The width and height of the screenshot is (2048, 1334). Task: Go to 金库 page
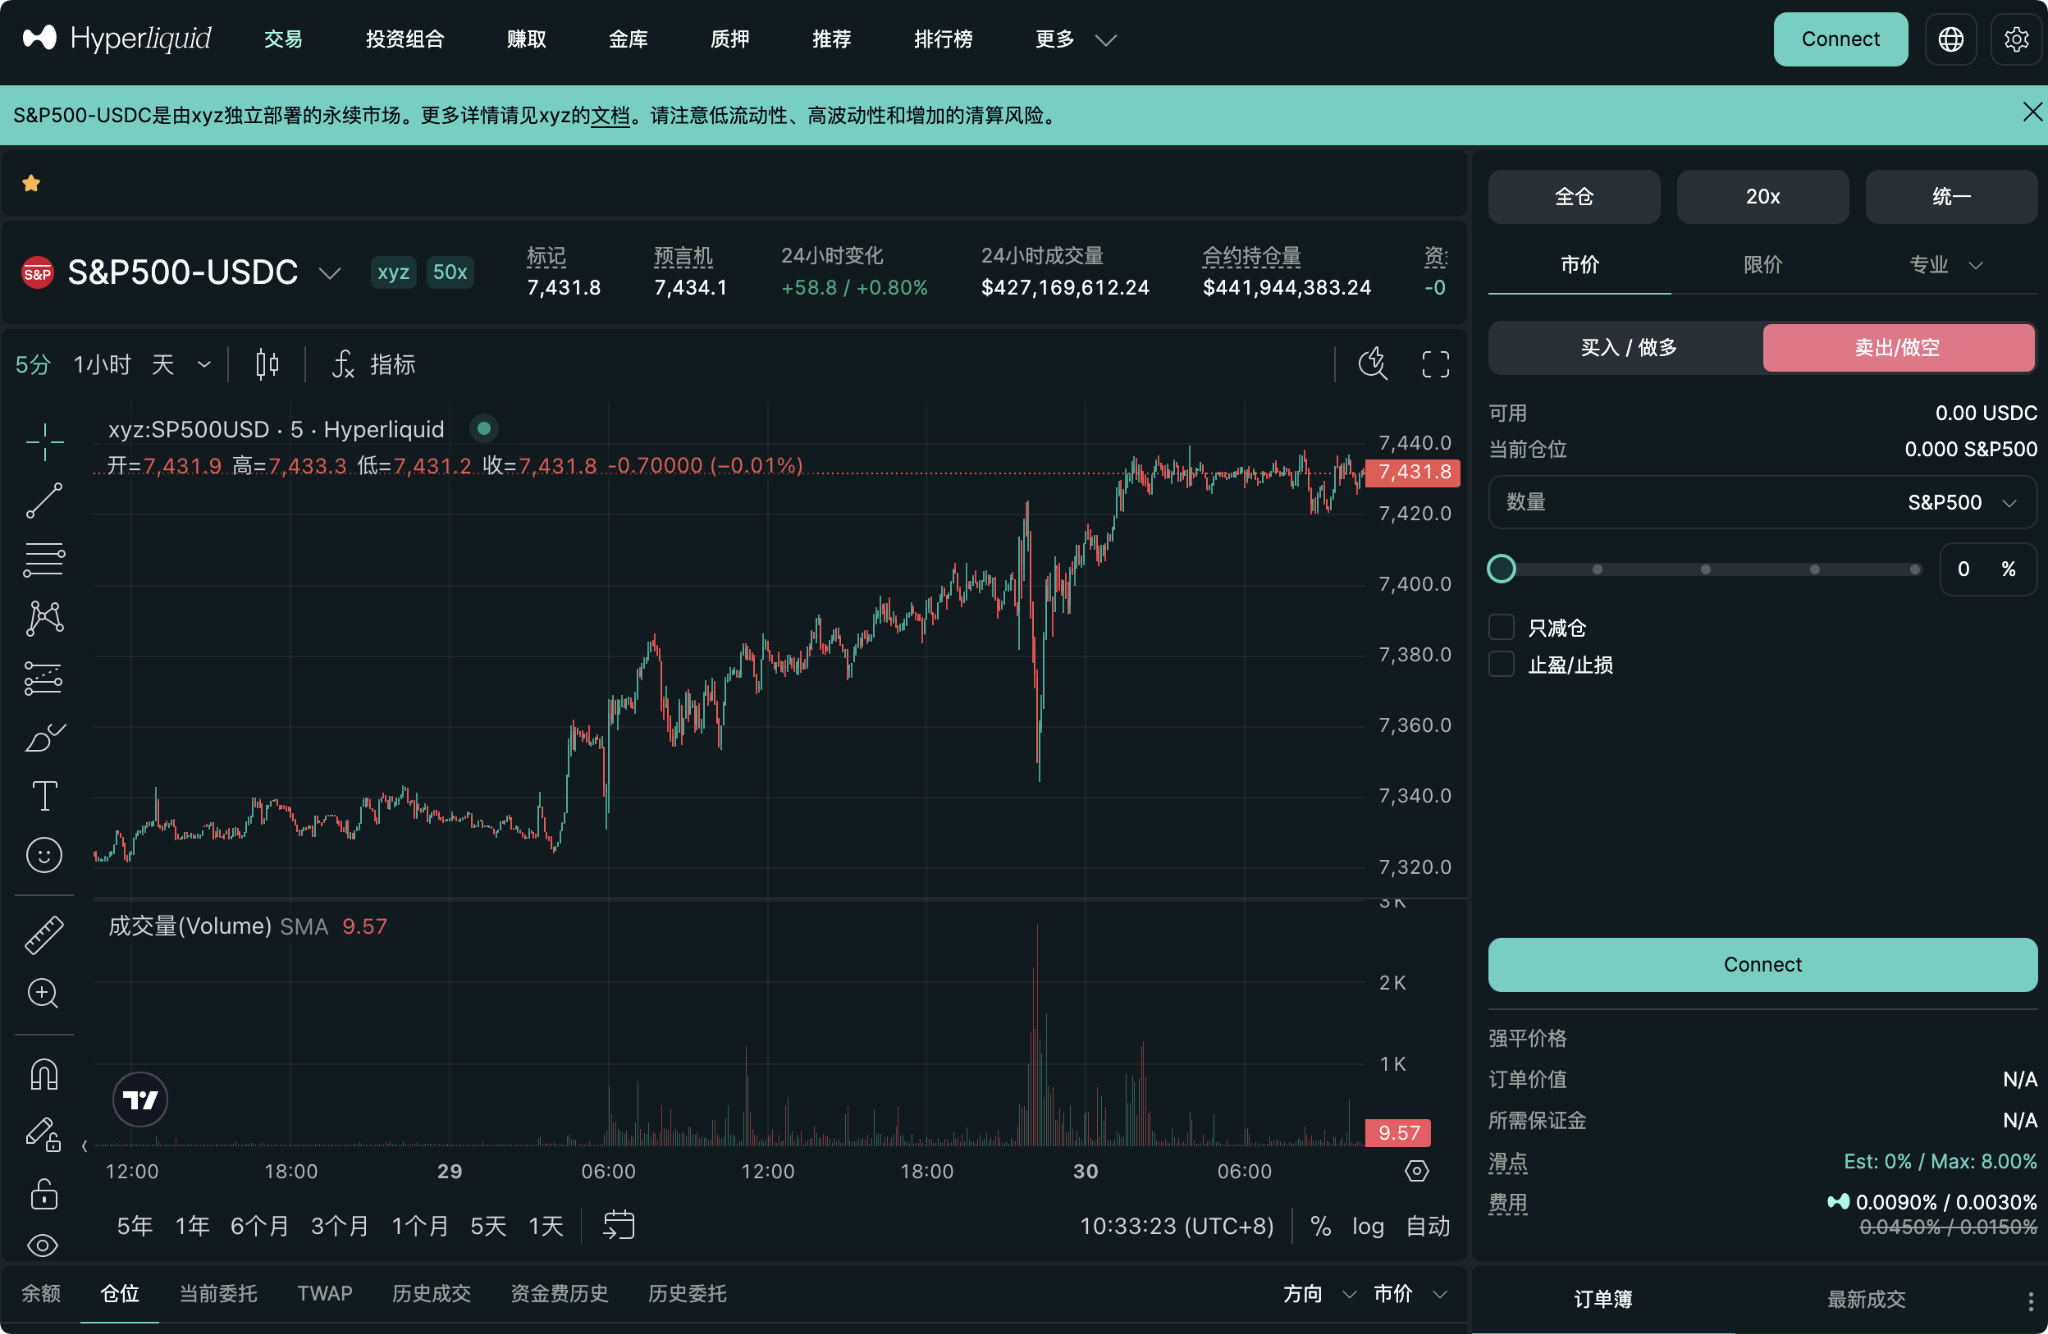click(x=628, y=39)
